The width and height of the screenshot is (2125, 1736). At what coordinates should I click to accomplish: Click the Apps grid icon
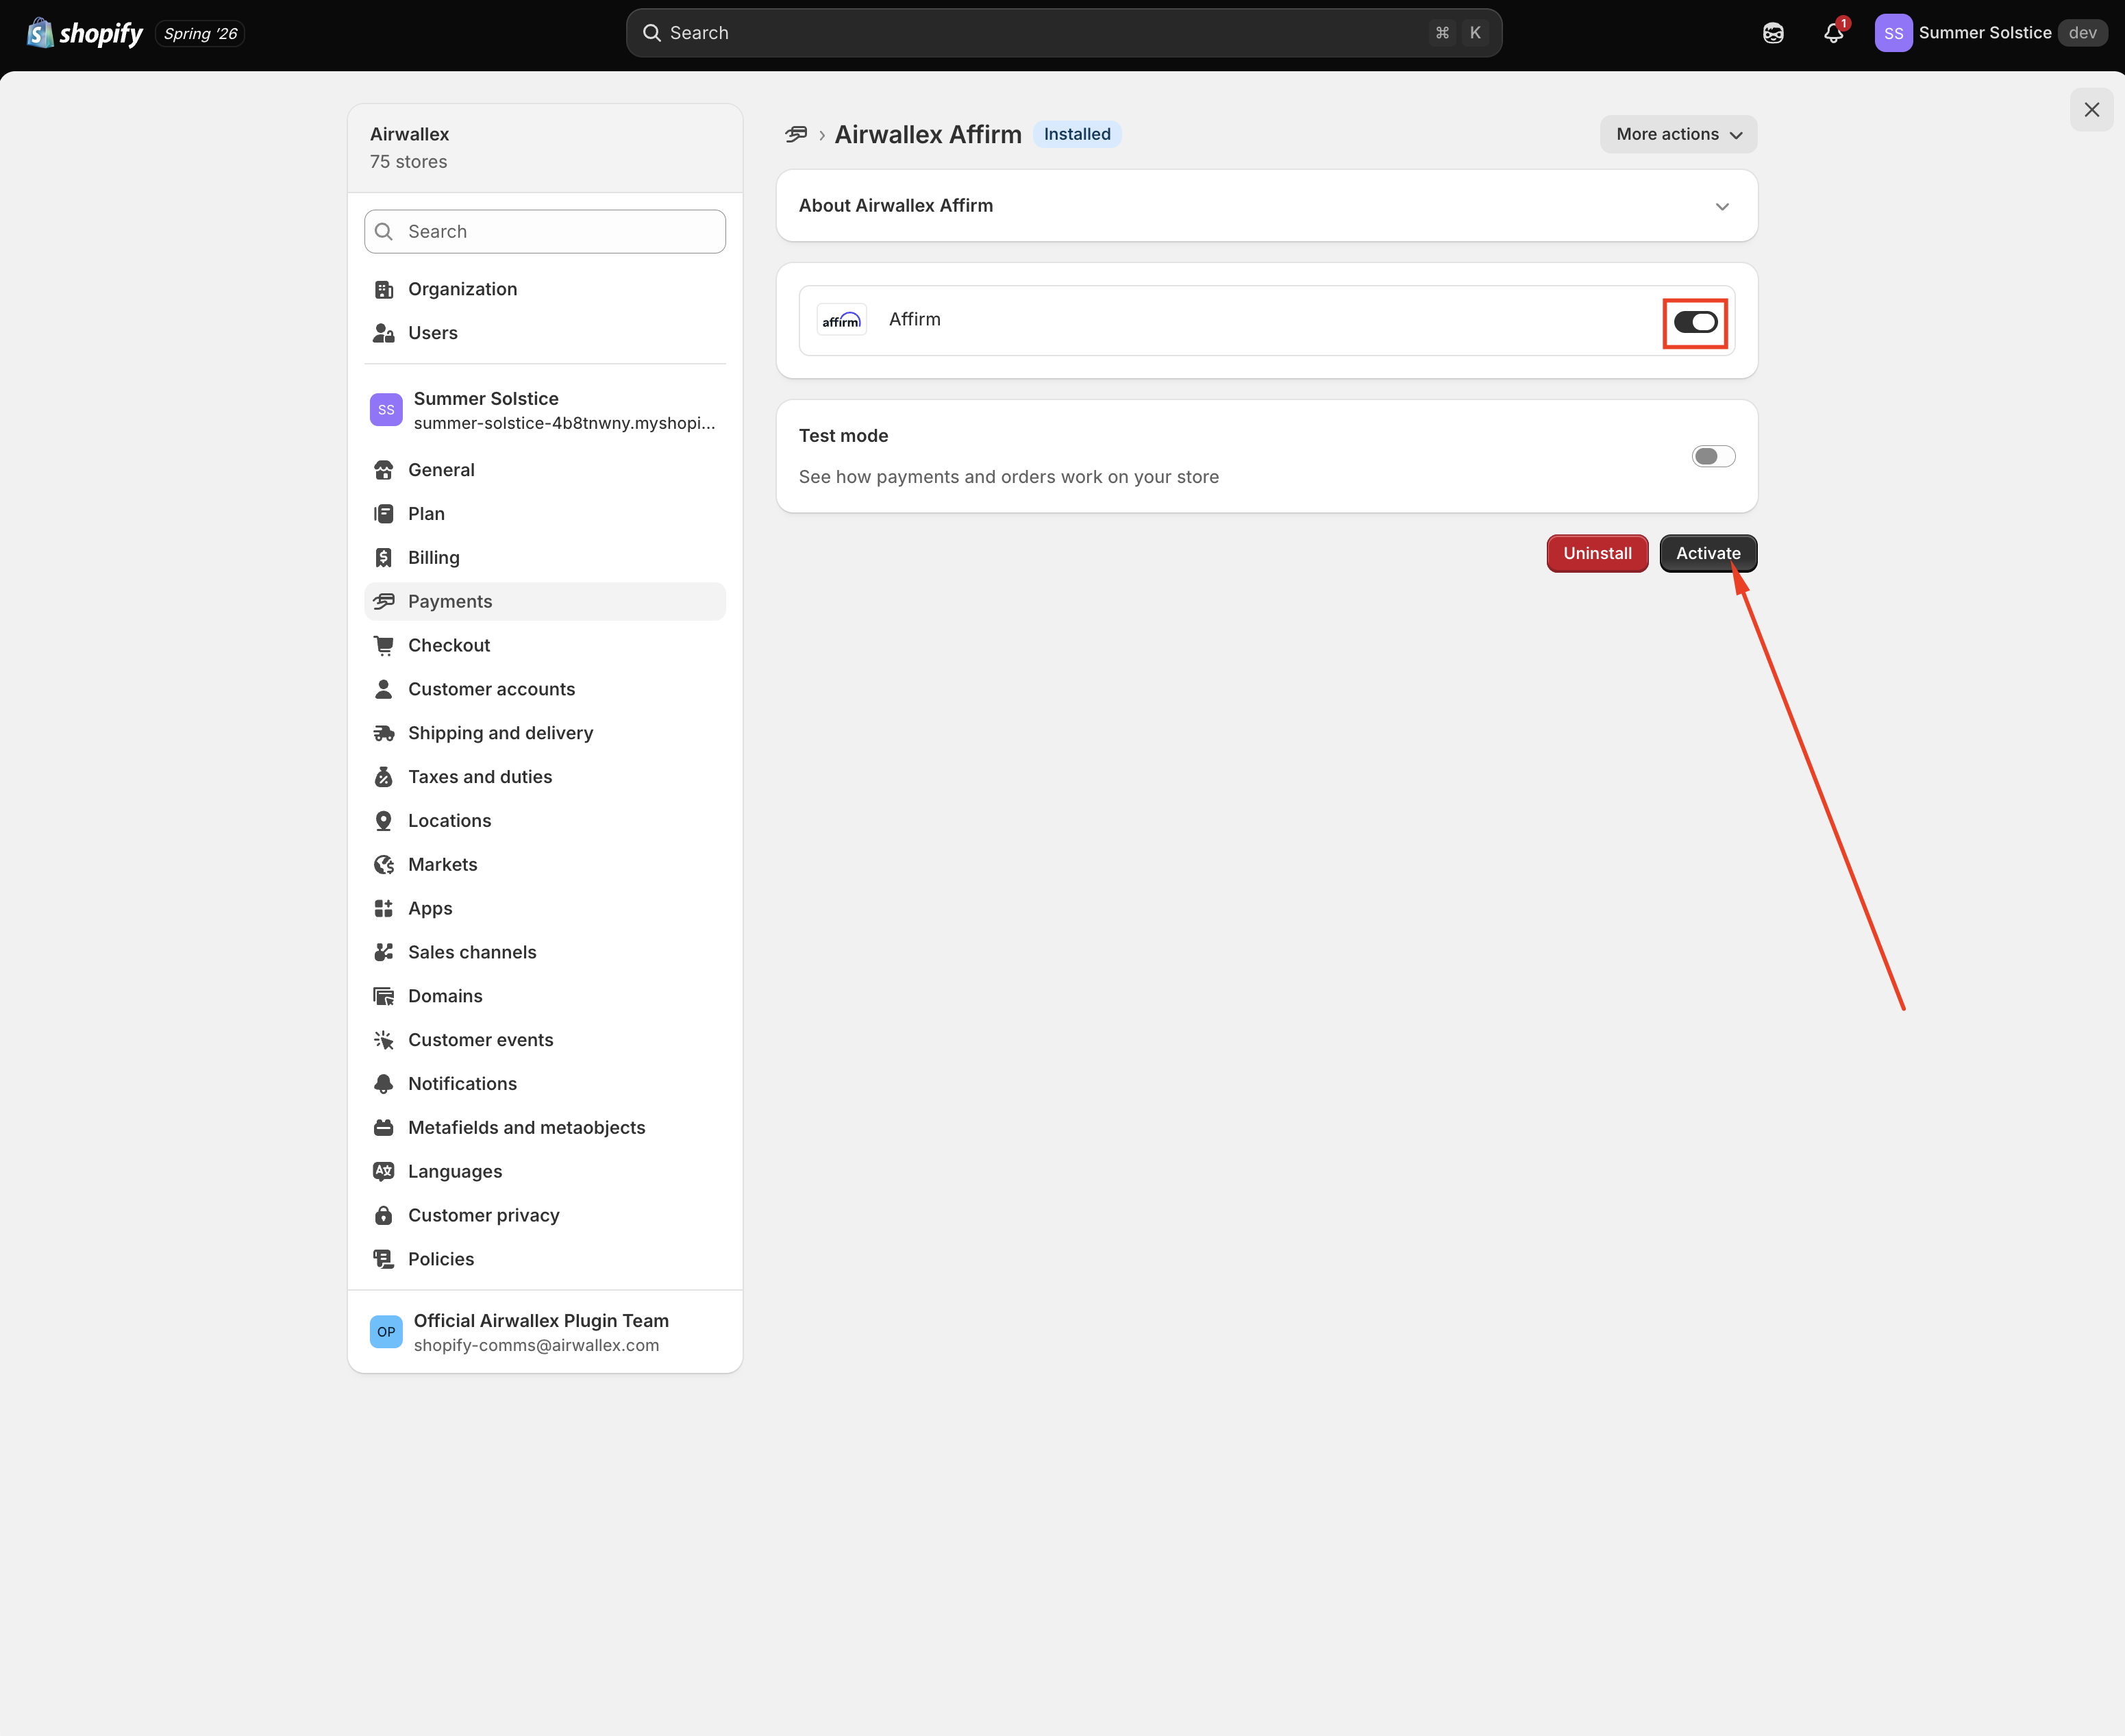pos(384,909)
